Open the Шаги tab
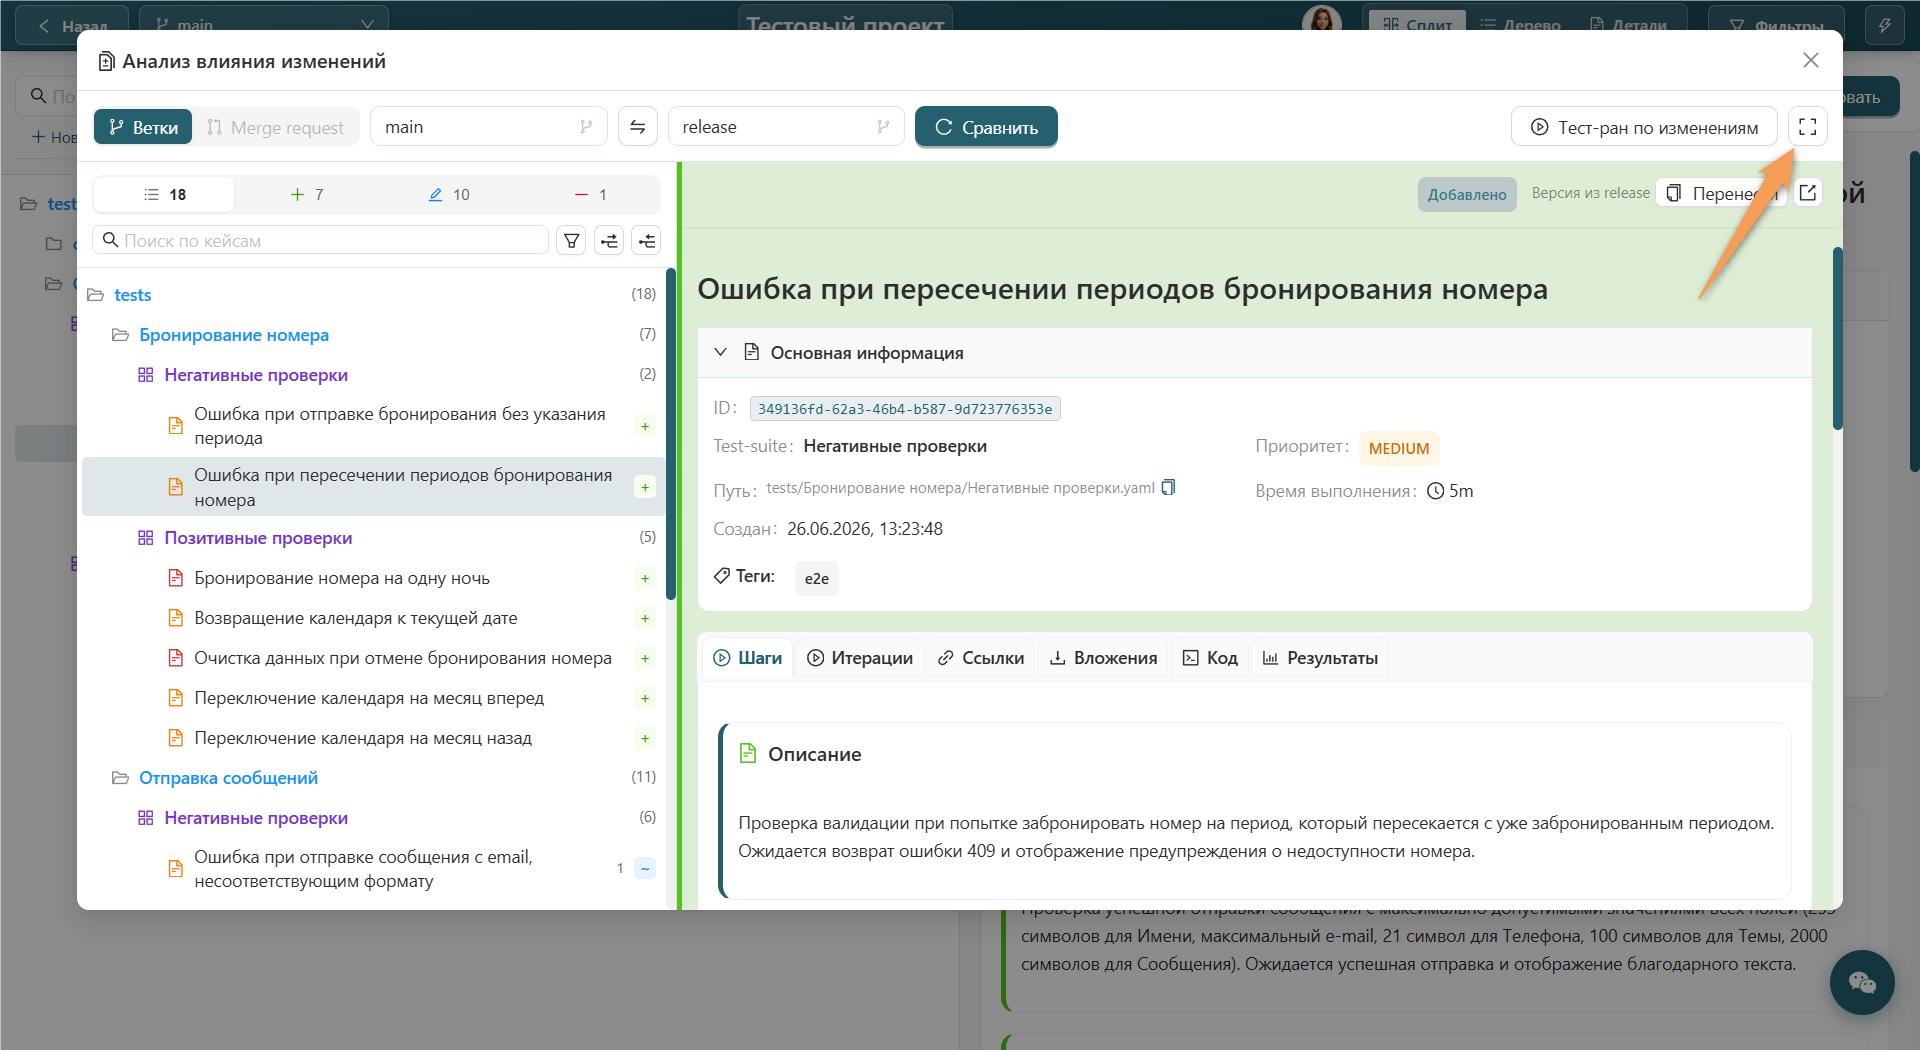 tap(747, 658)
